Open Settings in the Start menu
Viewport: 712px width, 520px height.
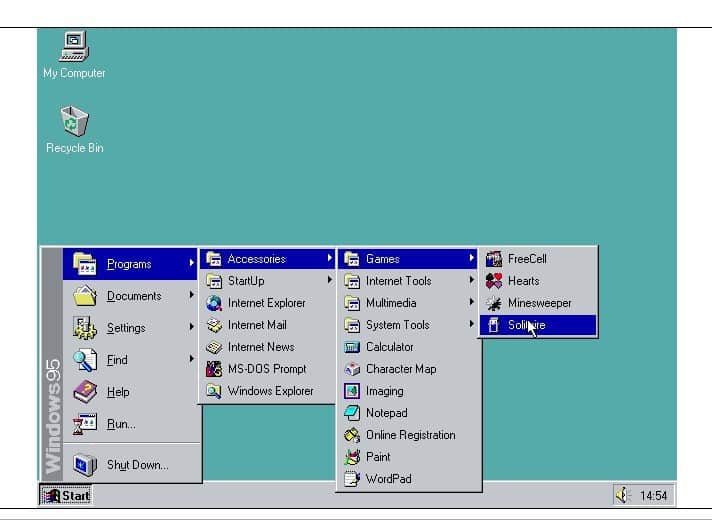click(x=130, y=328)
